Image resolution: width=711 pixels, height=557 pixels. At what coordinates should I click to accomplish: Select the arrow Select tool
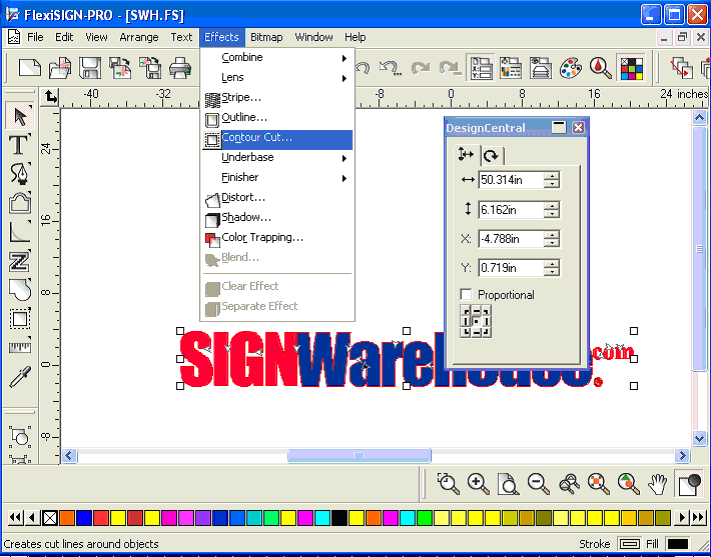20,116
